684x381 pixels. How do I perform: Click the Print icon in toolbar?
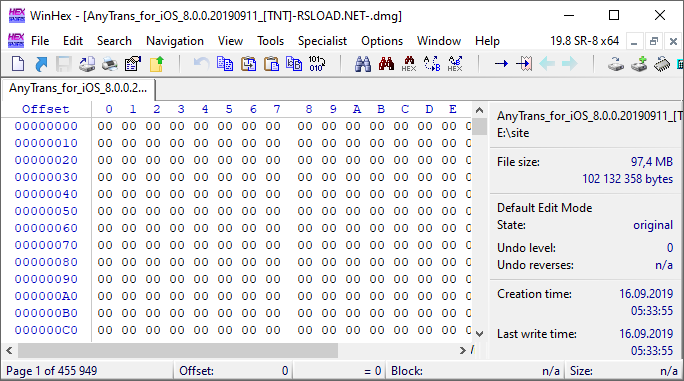(110, 64)
